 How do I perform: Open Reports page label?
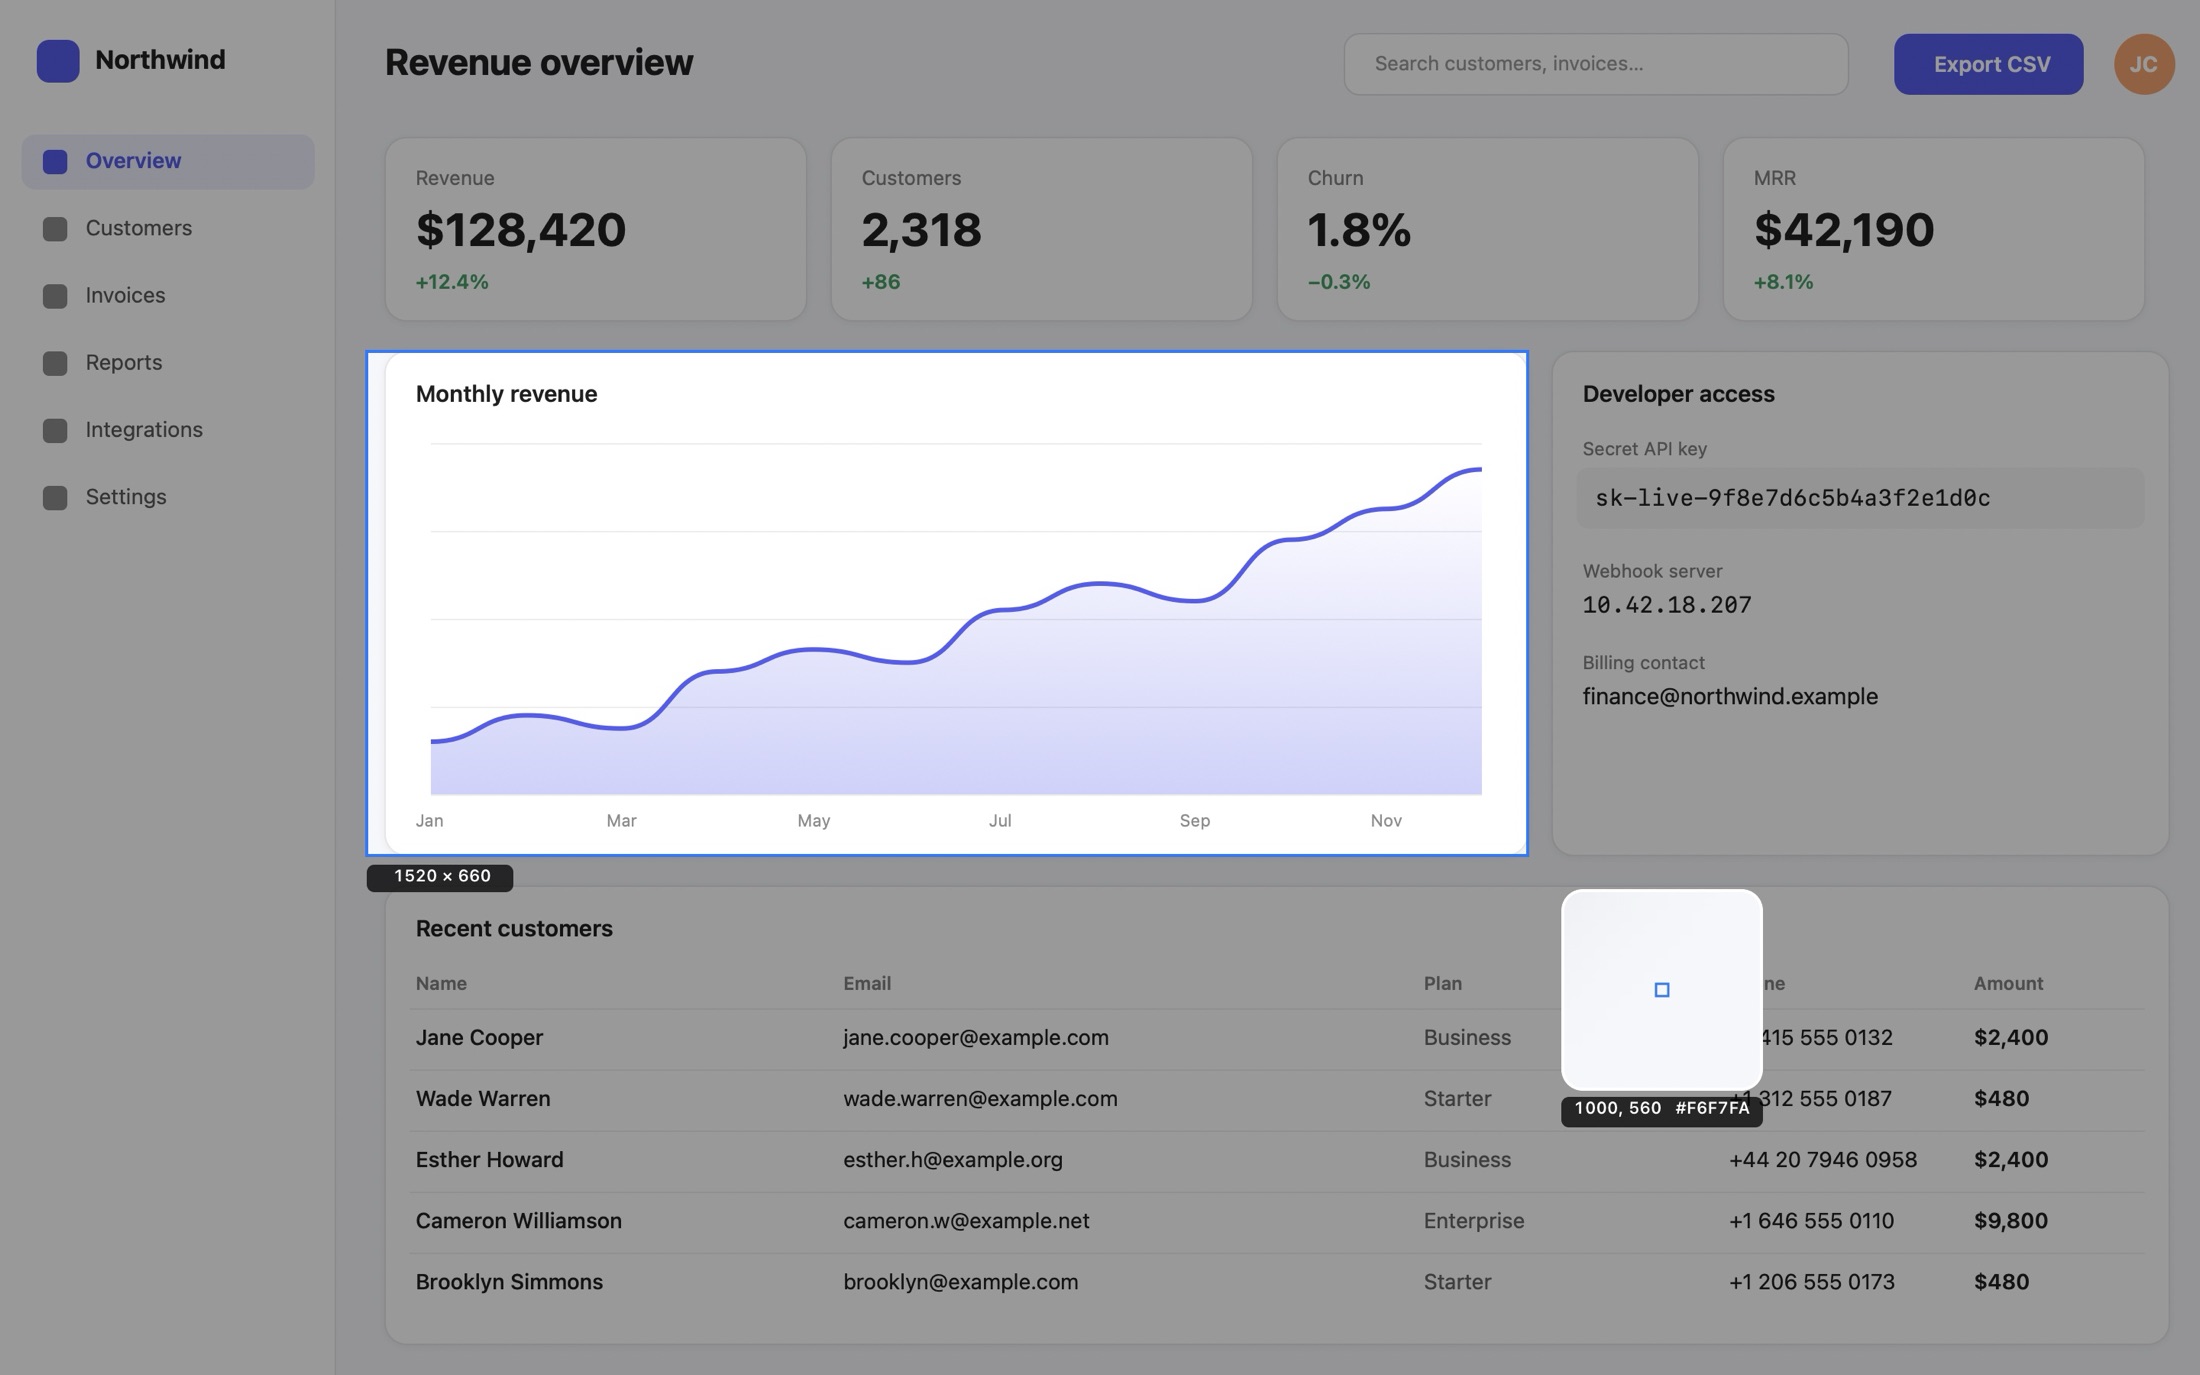124,362
